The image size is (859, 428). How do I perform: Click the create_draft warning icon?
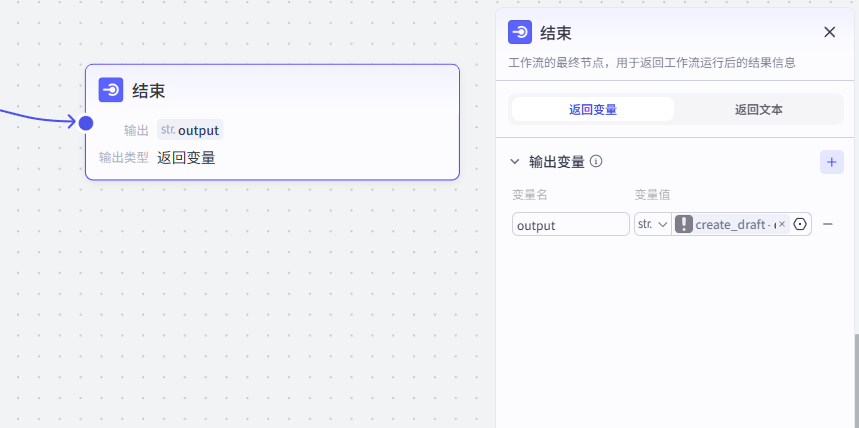[x=684, y=224]
